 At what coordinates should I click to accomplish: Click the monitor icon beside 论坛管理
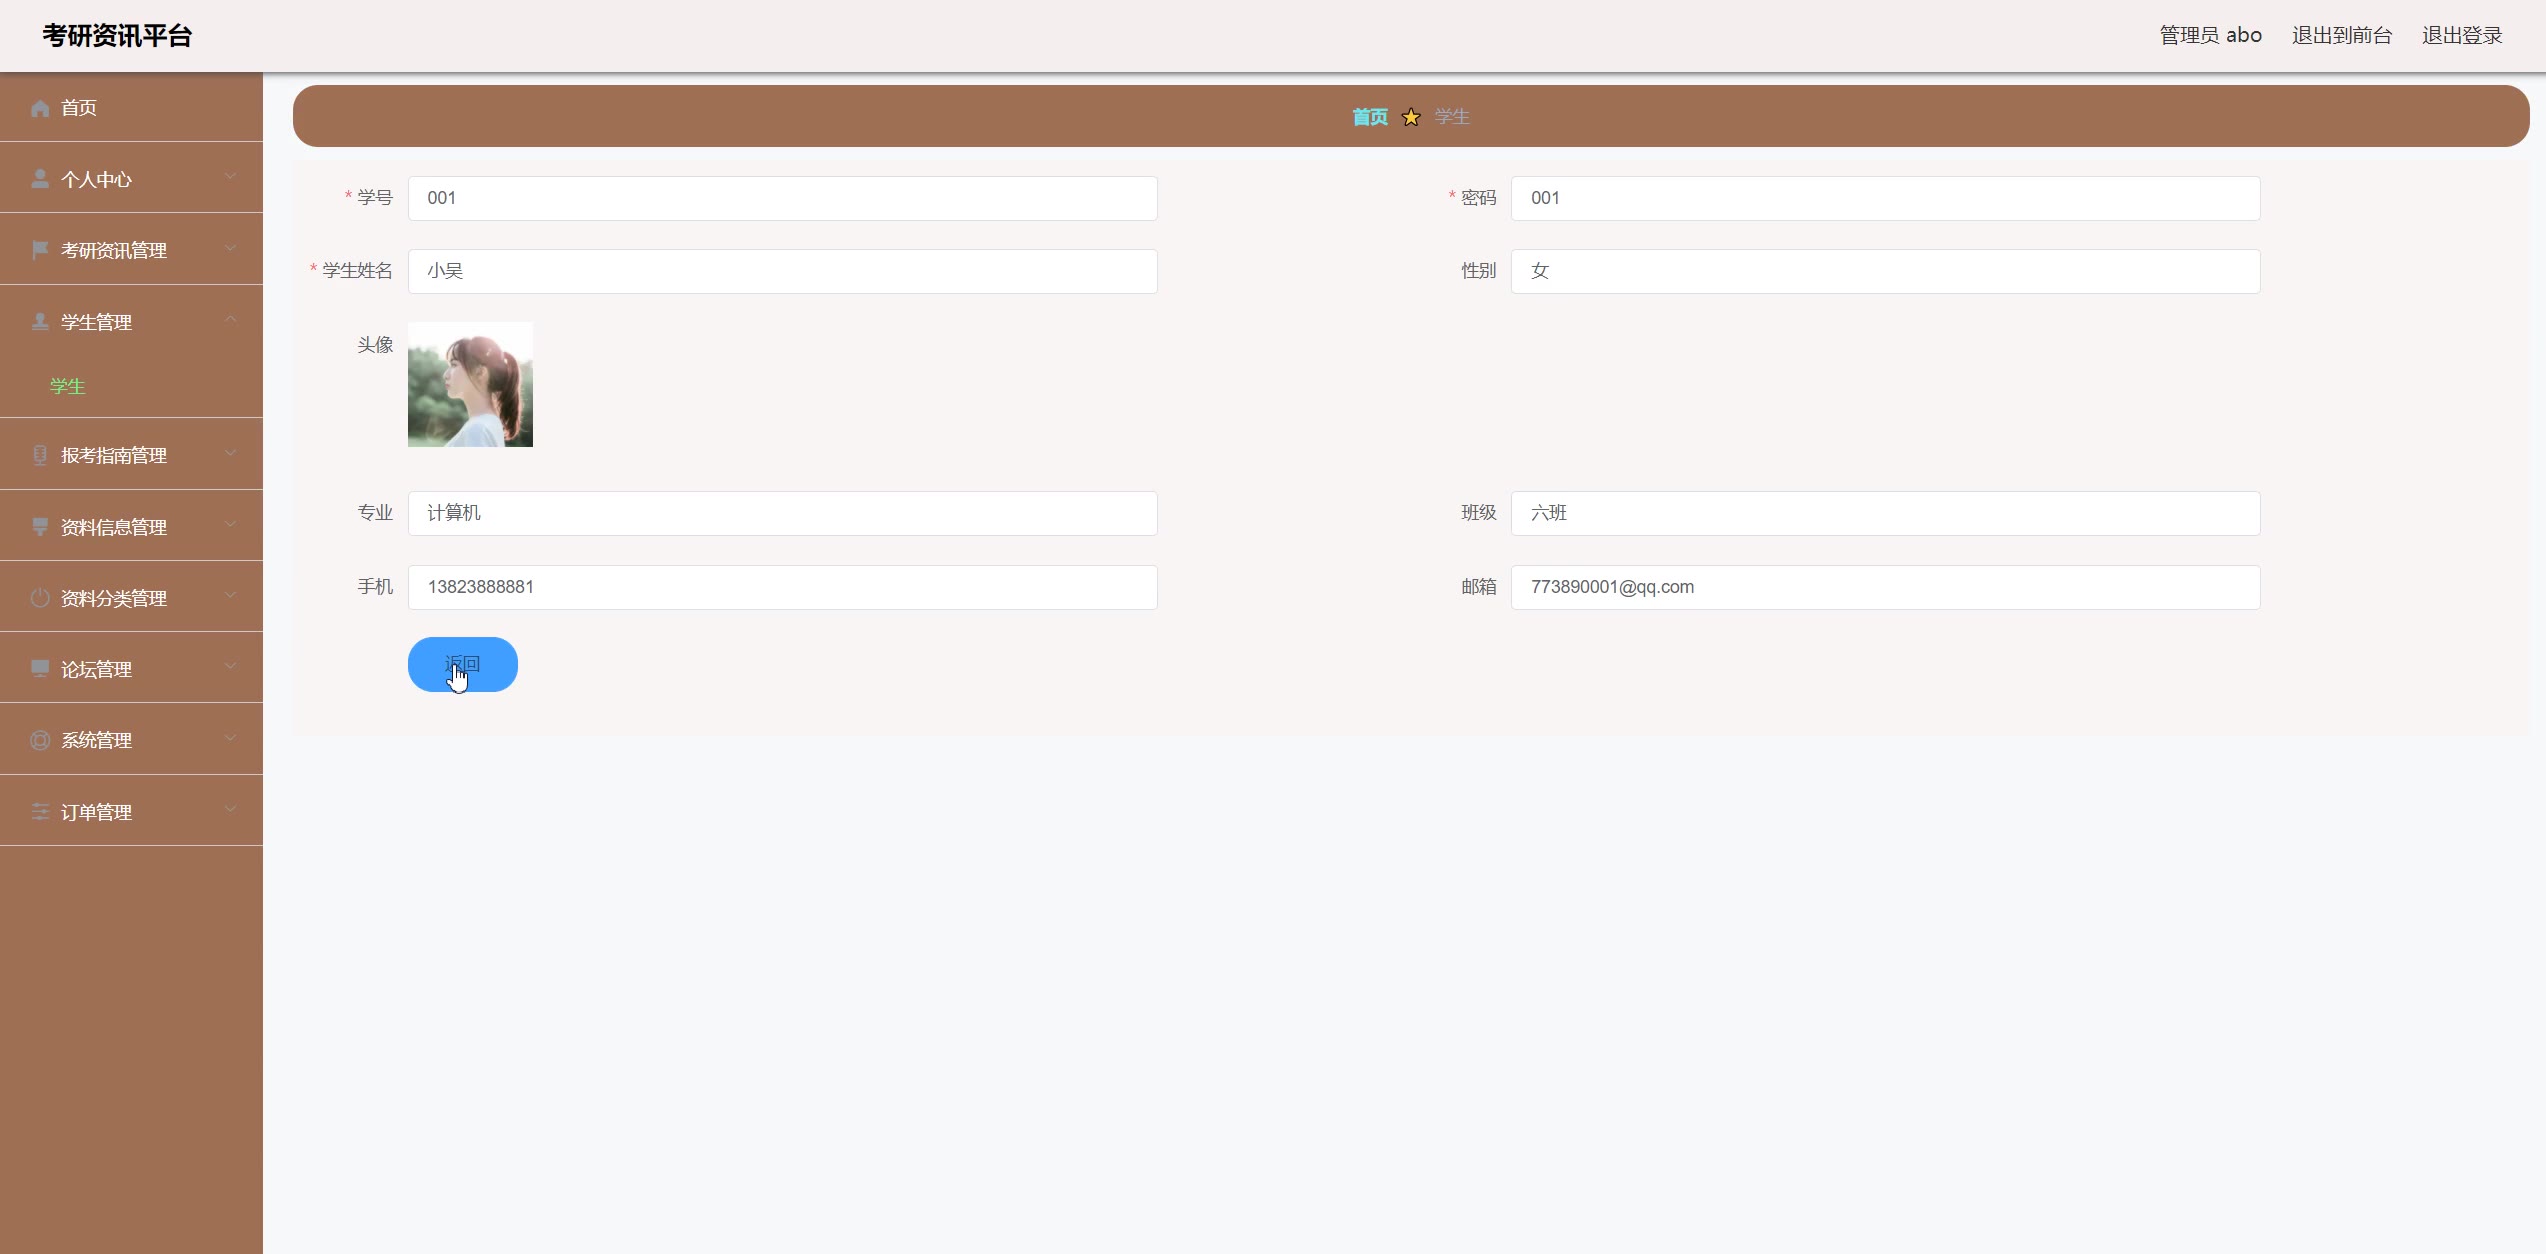(x=40, y=669)
